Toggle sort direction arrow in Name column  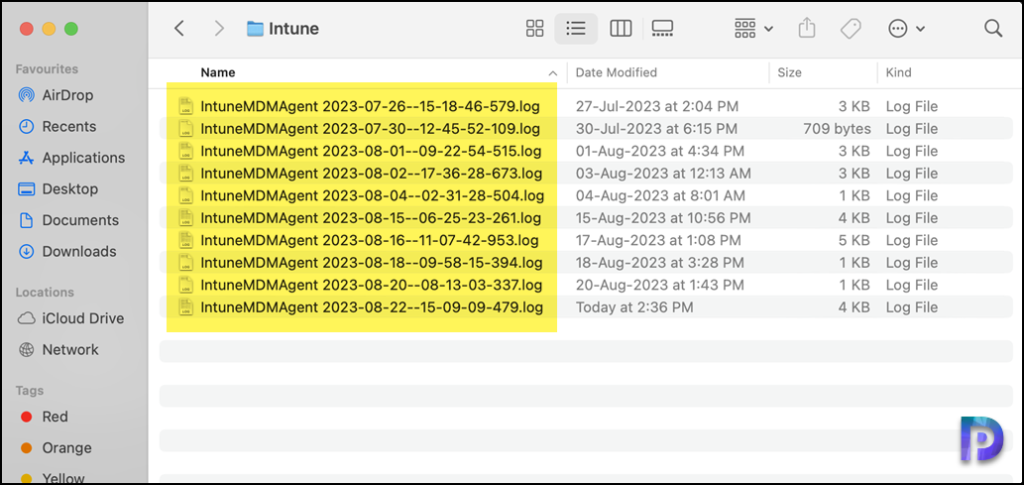pos(552,73)
